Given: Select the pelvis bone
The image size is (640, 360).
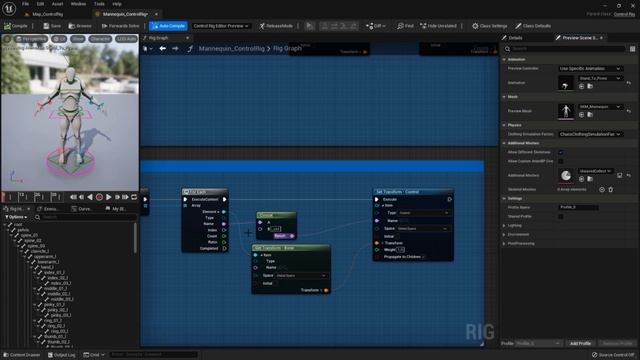Looking at the screenshot, I should pos(23,230).
